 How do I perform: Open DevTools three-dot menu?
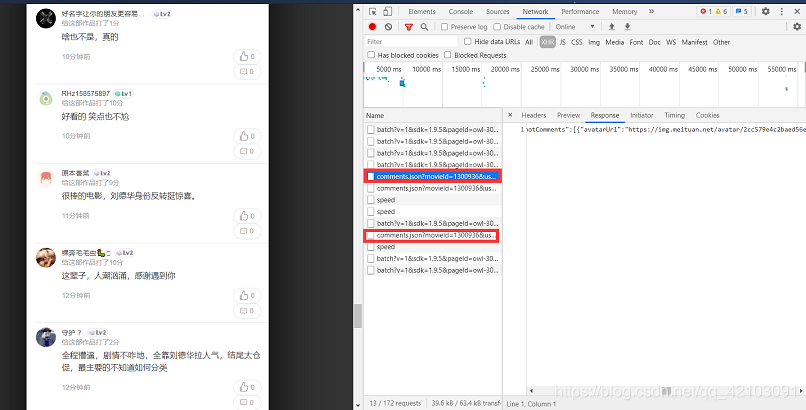[x=782, y=11]
